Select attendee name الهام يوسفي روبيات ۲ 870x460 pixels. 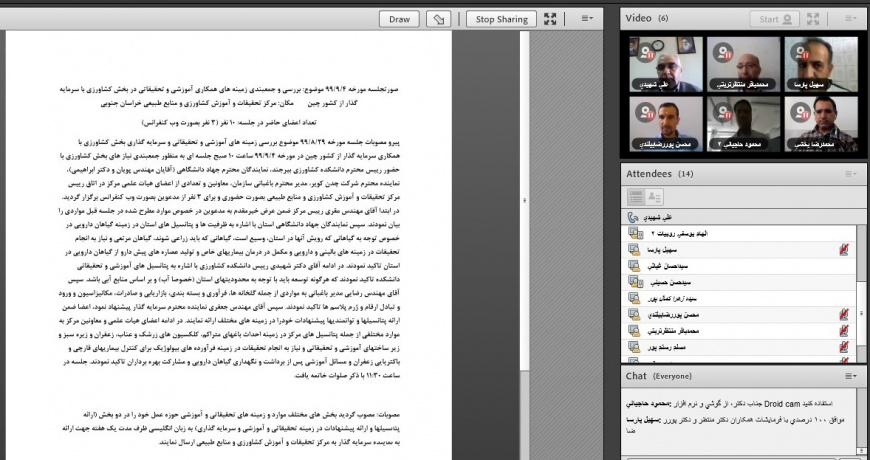click(x=680, y=234)
